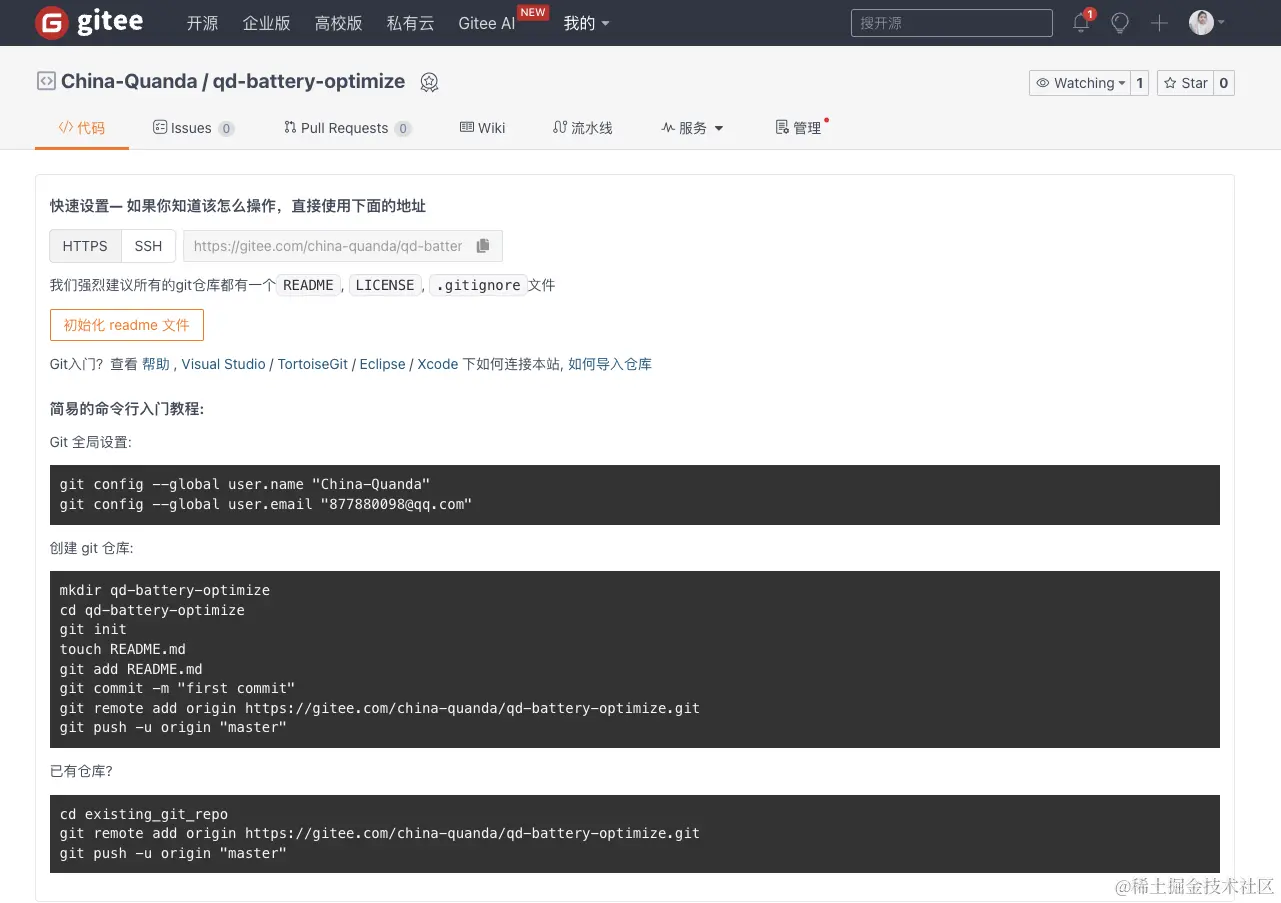This screenshot has height=903, width=1281.
Task: Open the Eclipse link
Action: pyautogui.click(x=383, y=364)
